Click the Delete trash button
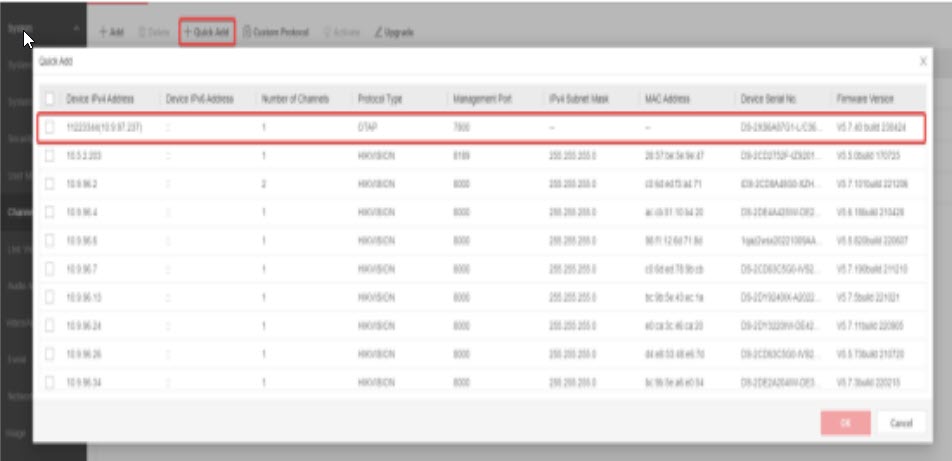This screenshot has width=952, height=461. pyautogui.click(x=153, y=32)
